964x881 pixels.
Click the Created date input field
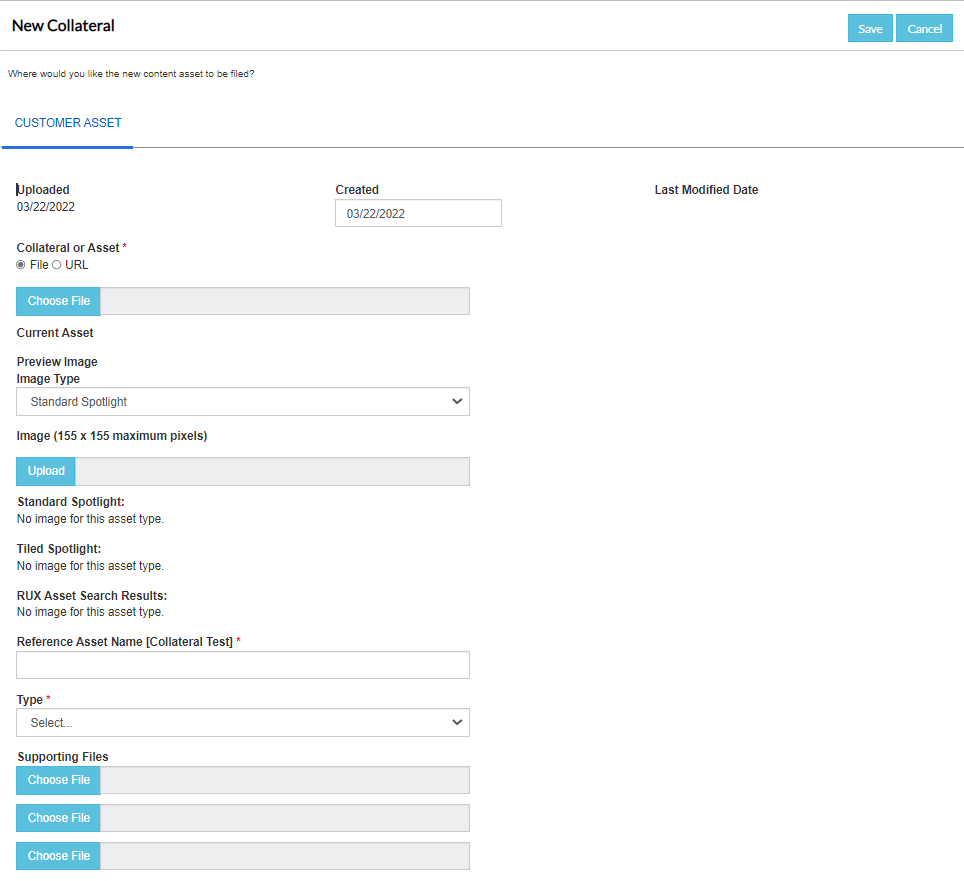click(x=418, y=213)
